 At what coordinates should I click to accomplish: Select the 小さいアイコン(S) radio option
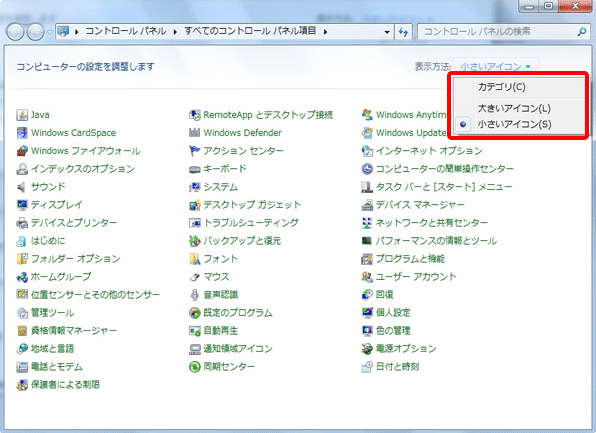coord(514,124)
